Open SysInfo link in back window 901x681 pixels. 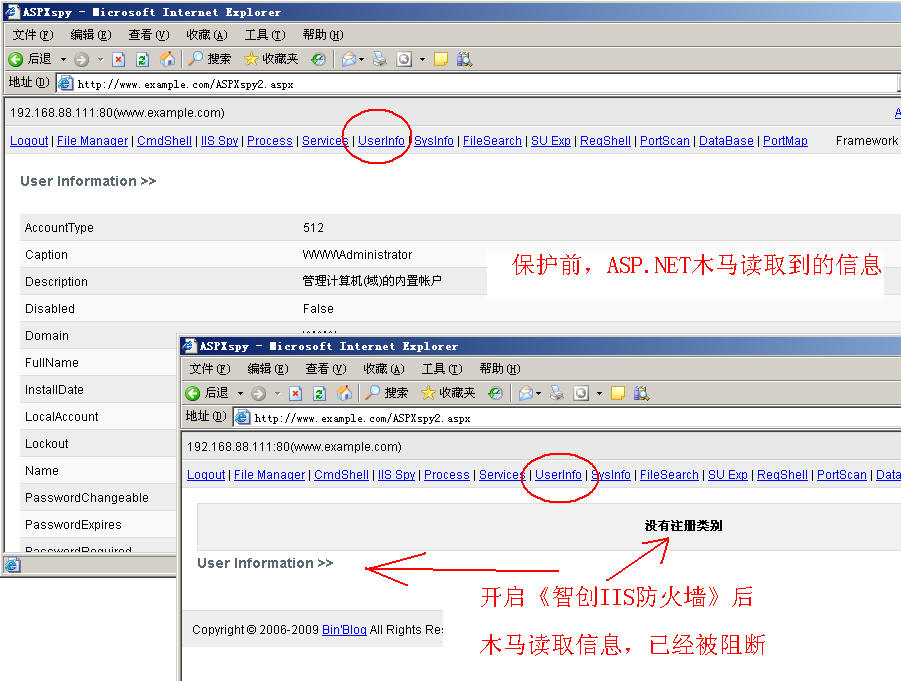(x=434, y=141)
